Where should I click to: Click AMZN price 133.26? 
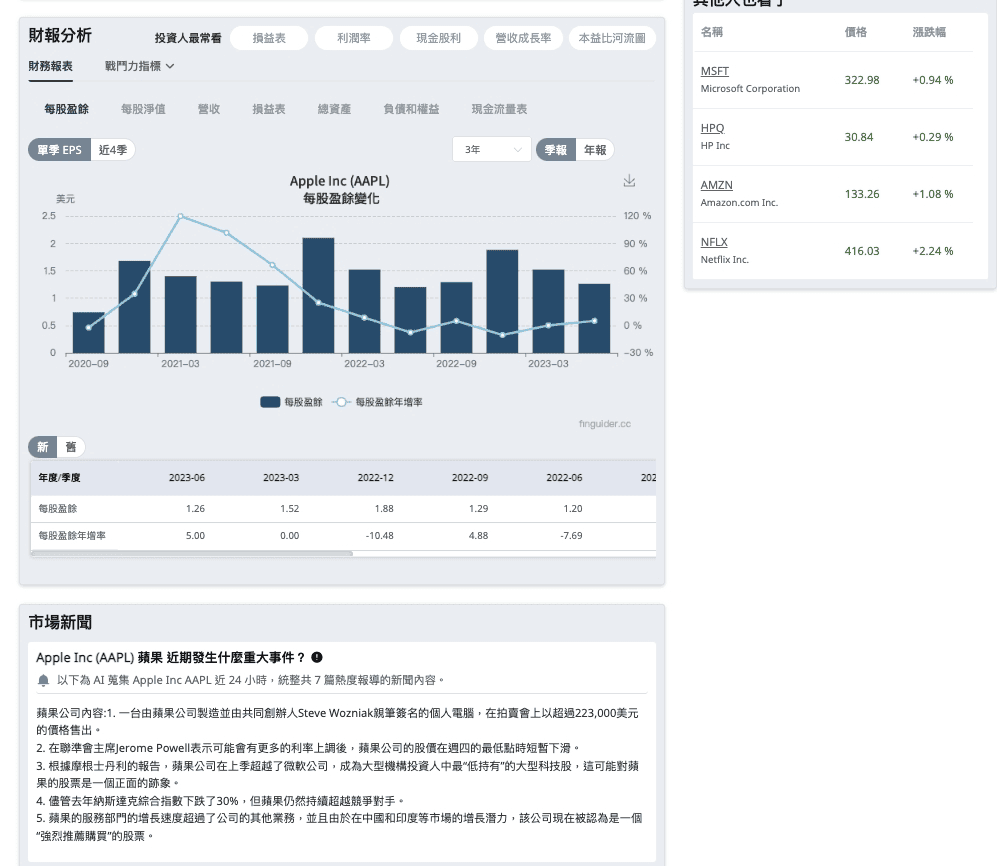862,194
